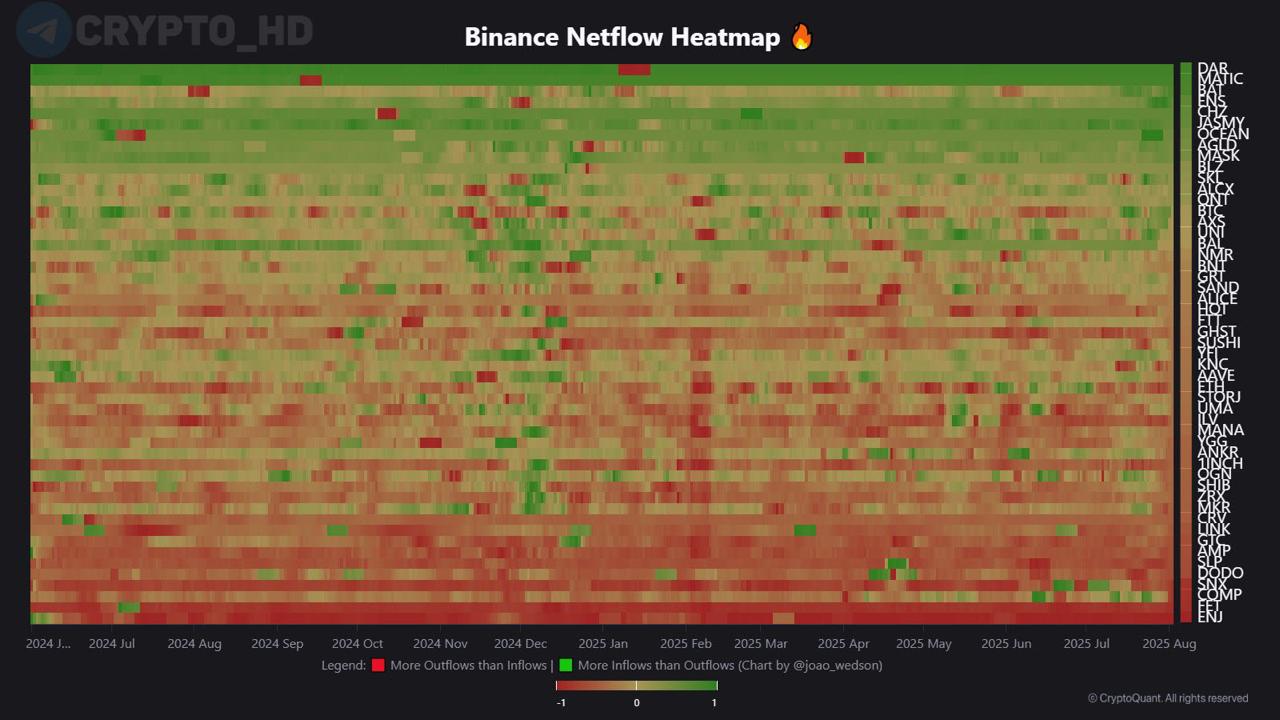The width and height of the screenshot is (1280, 720).
Task: Click the SHIB ticker label
Action: pyautogui.click(x=1214, y=486)
